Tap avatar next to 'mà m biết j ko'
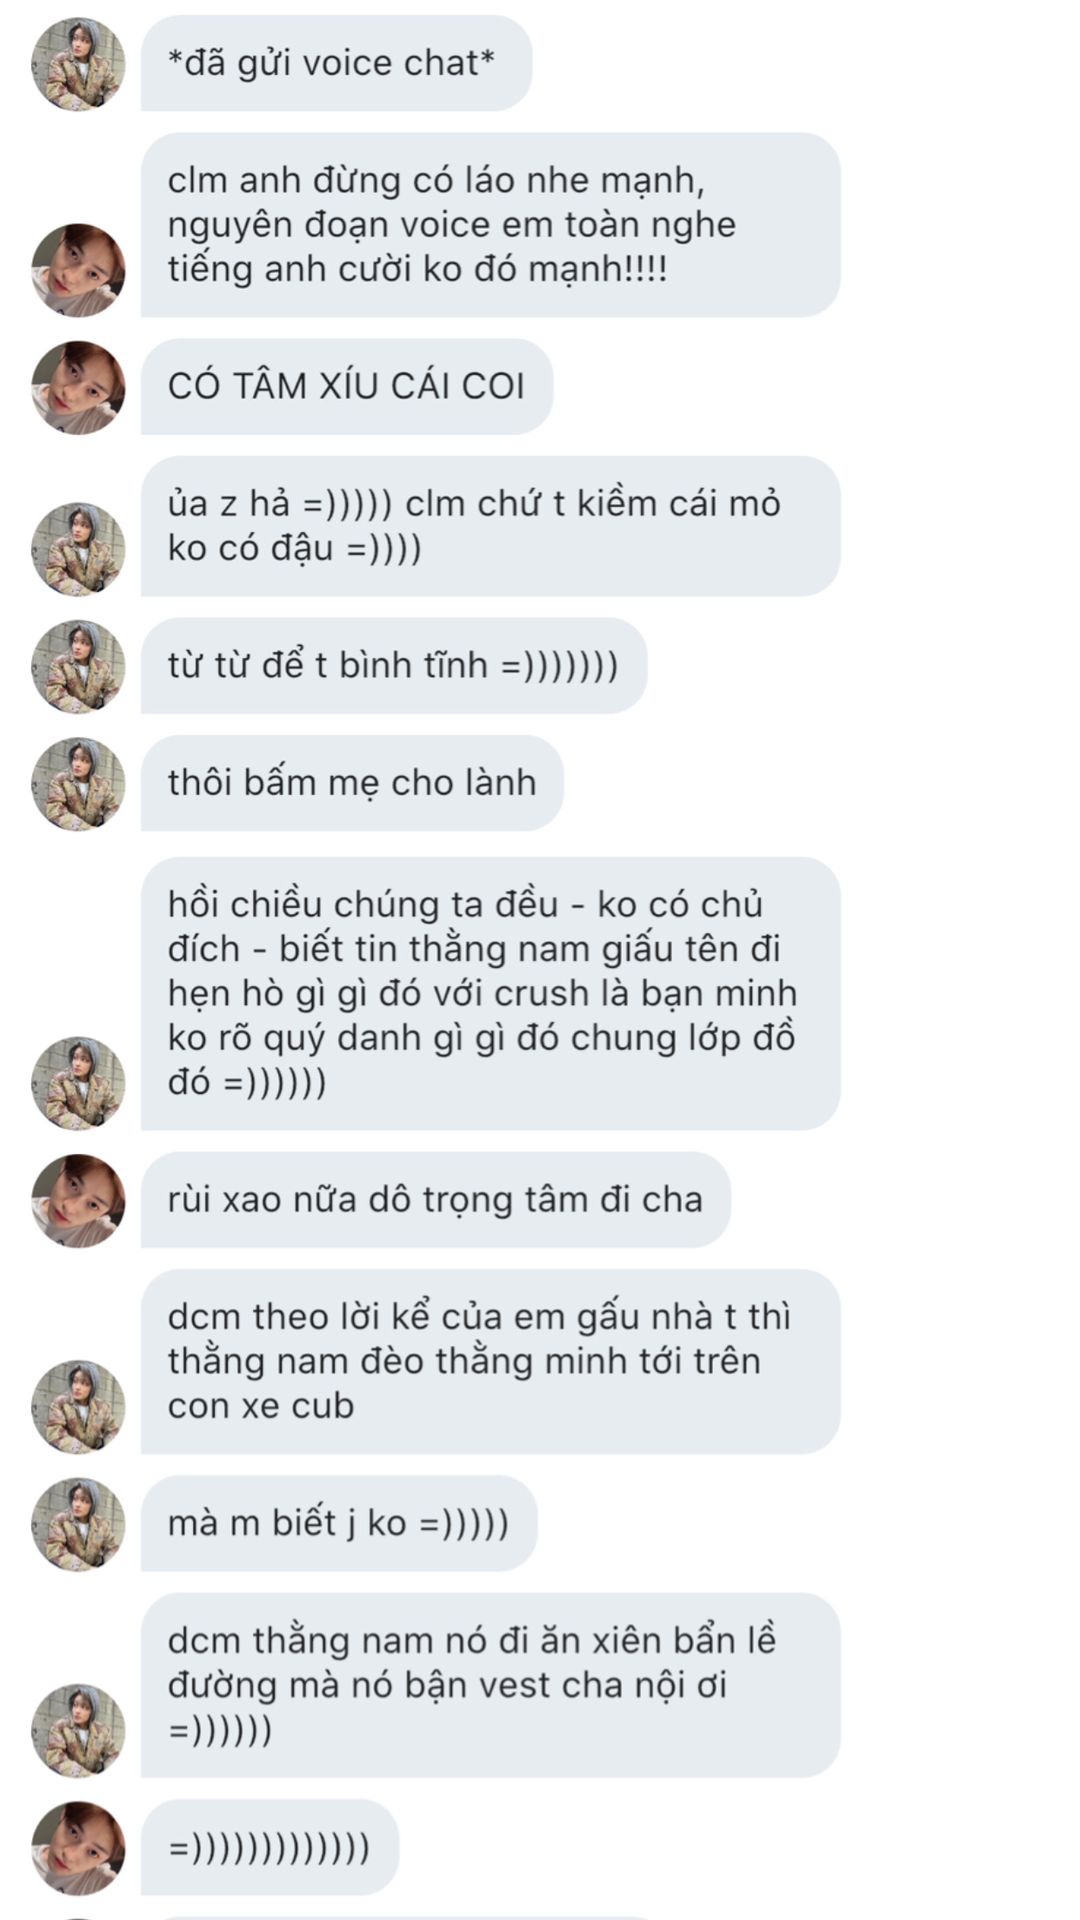This screenshot has width=1080, height=1920. 78,1524
